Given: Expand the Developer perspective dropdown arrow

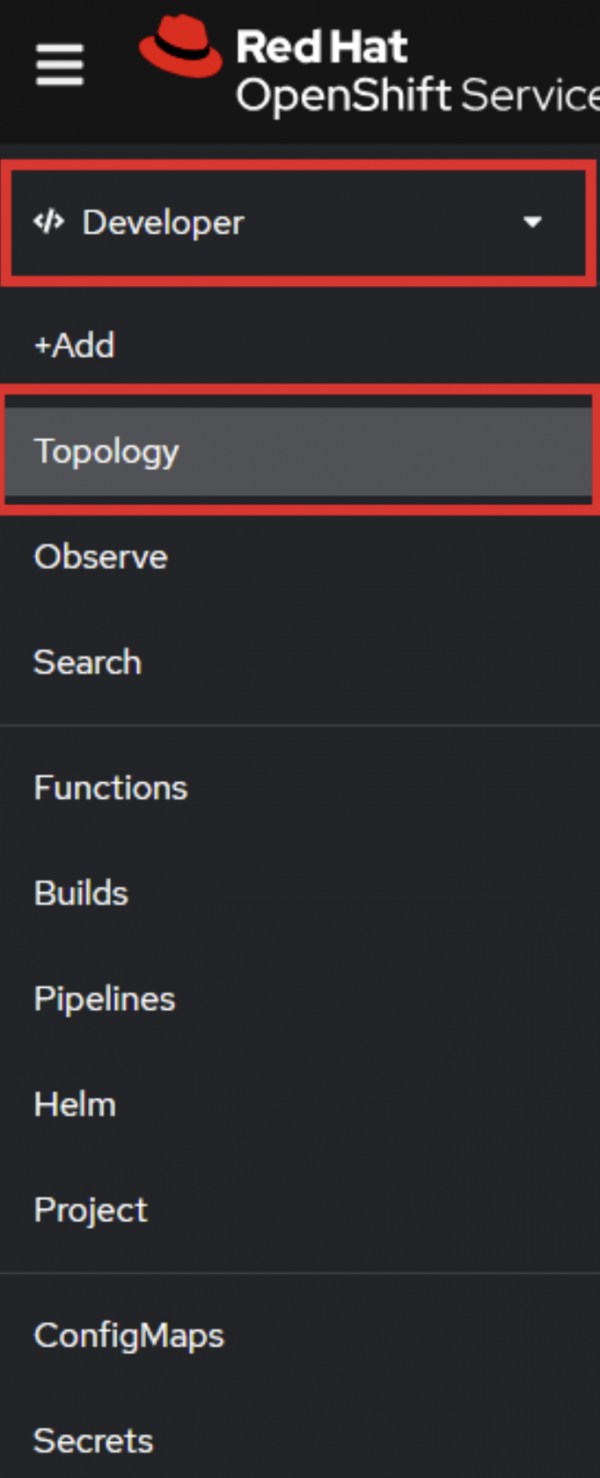Looking at the screenshot, I should (533, 222).
